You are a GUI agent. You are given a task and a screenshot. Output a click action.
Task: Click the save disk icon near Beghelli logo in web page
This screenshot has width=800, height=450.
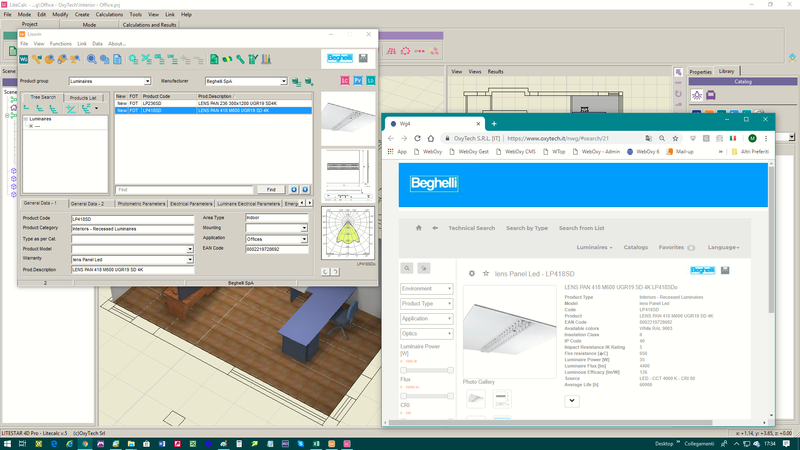pos(725,270)
